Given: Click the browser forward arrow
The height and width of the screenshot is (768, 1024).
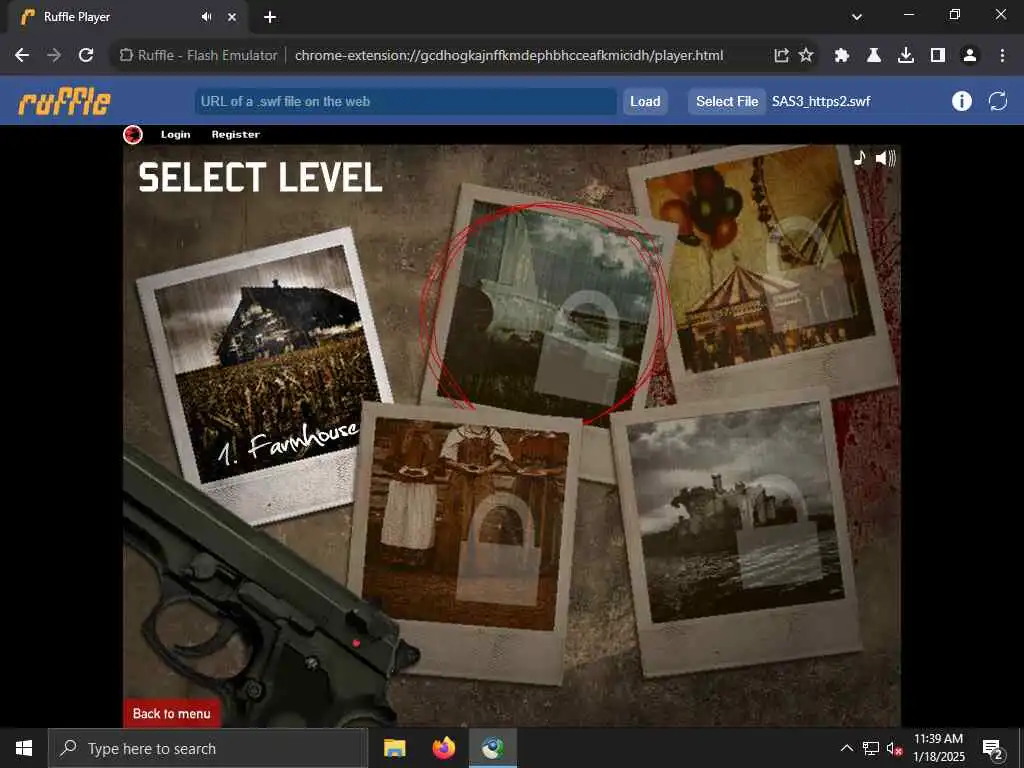Looking at the screenshot, I should click(x=54, y=56).
